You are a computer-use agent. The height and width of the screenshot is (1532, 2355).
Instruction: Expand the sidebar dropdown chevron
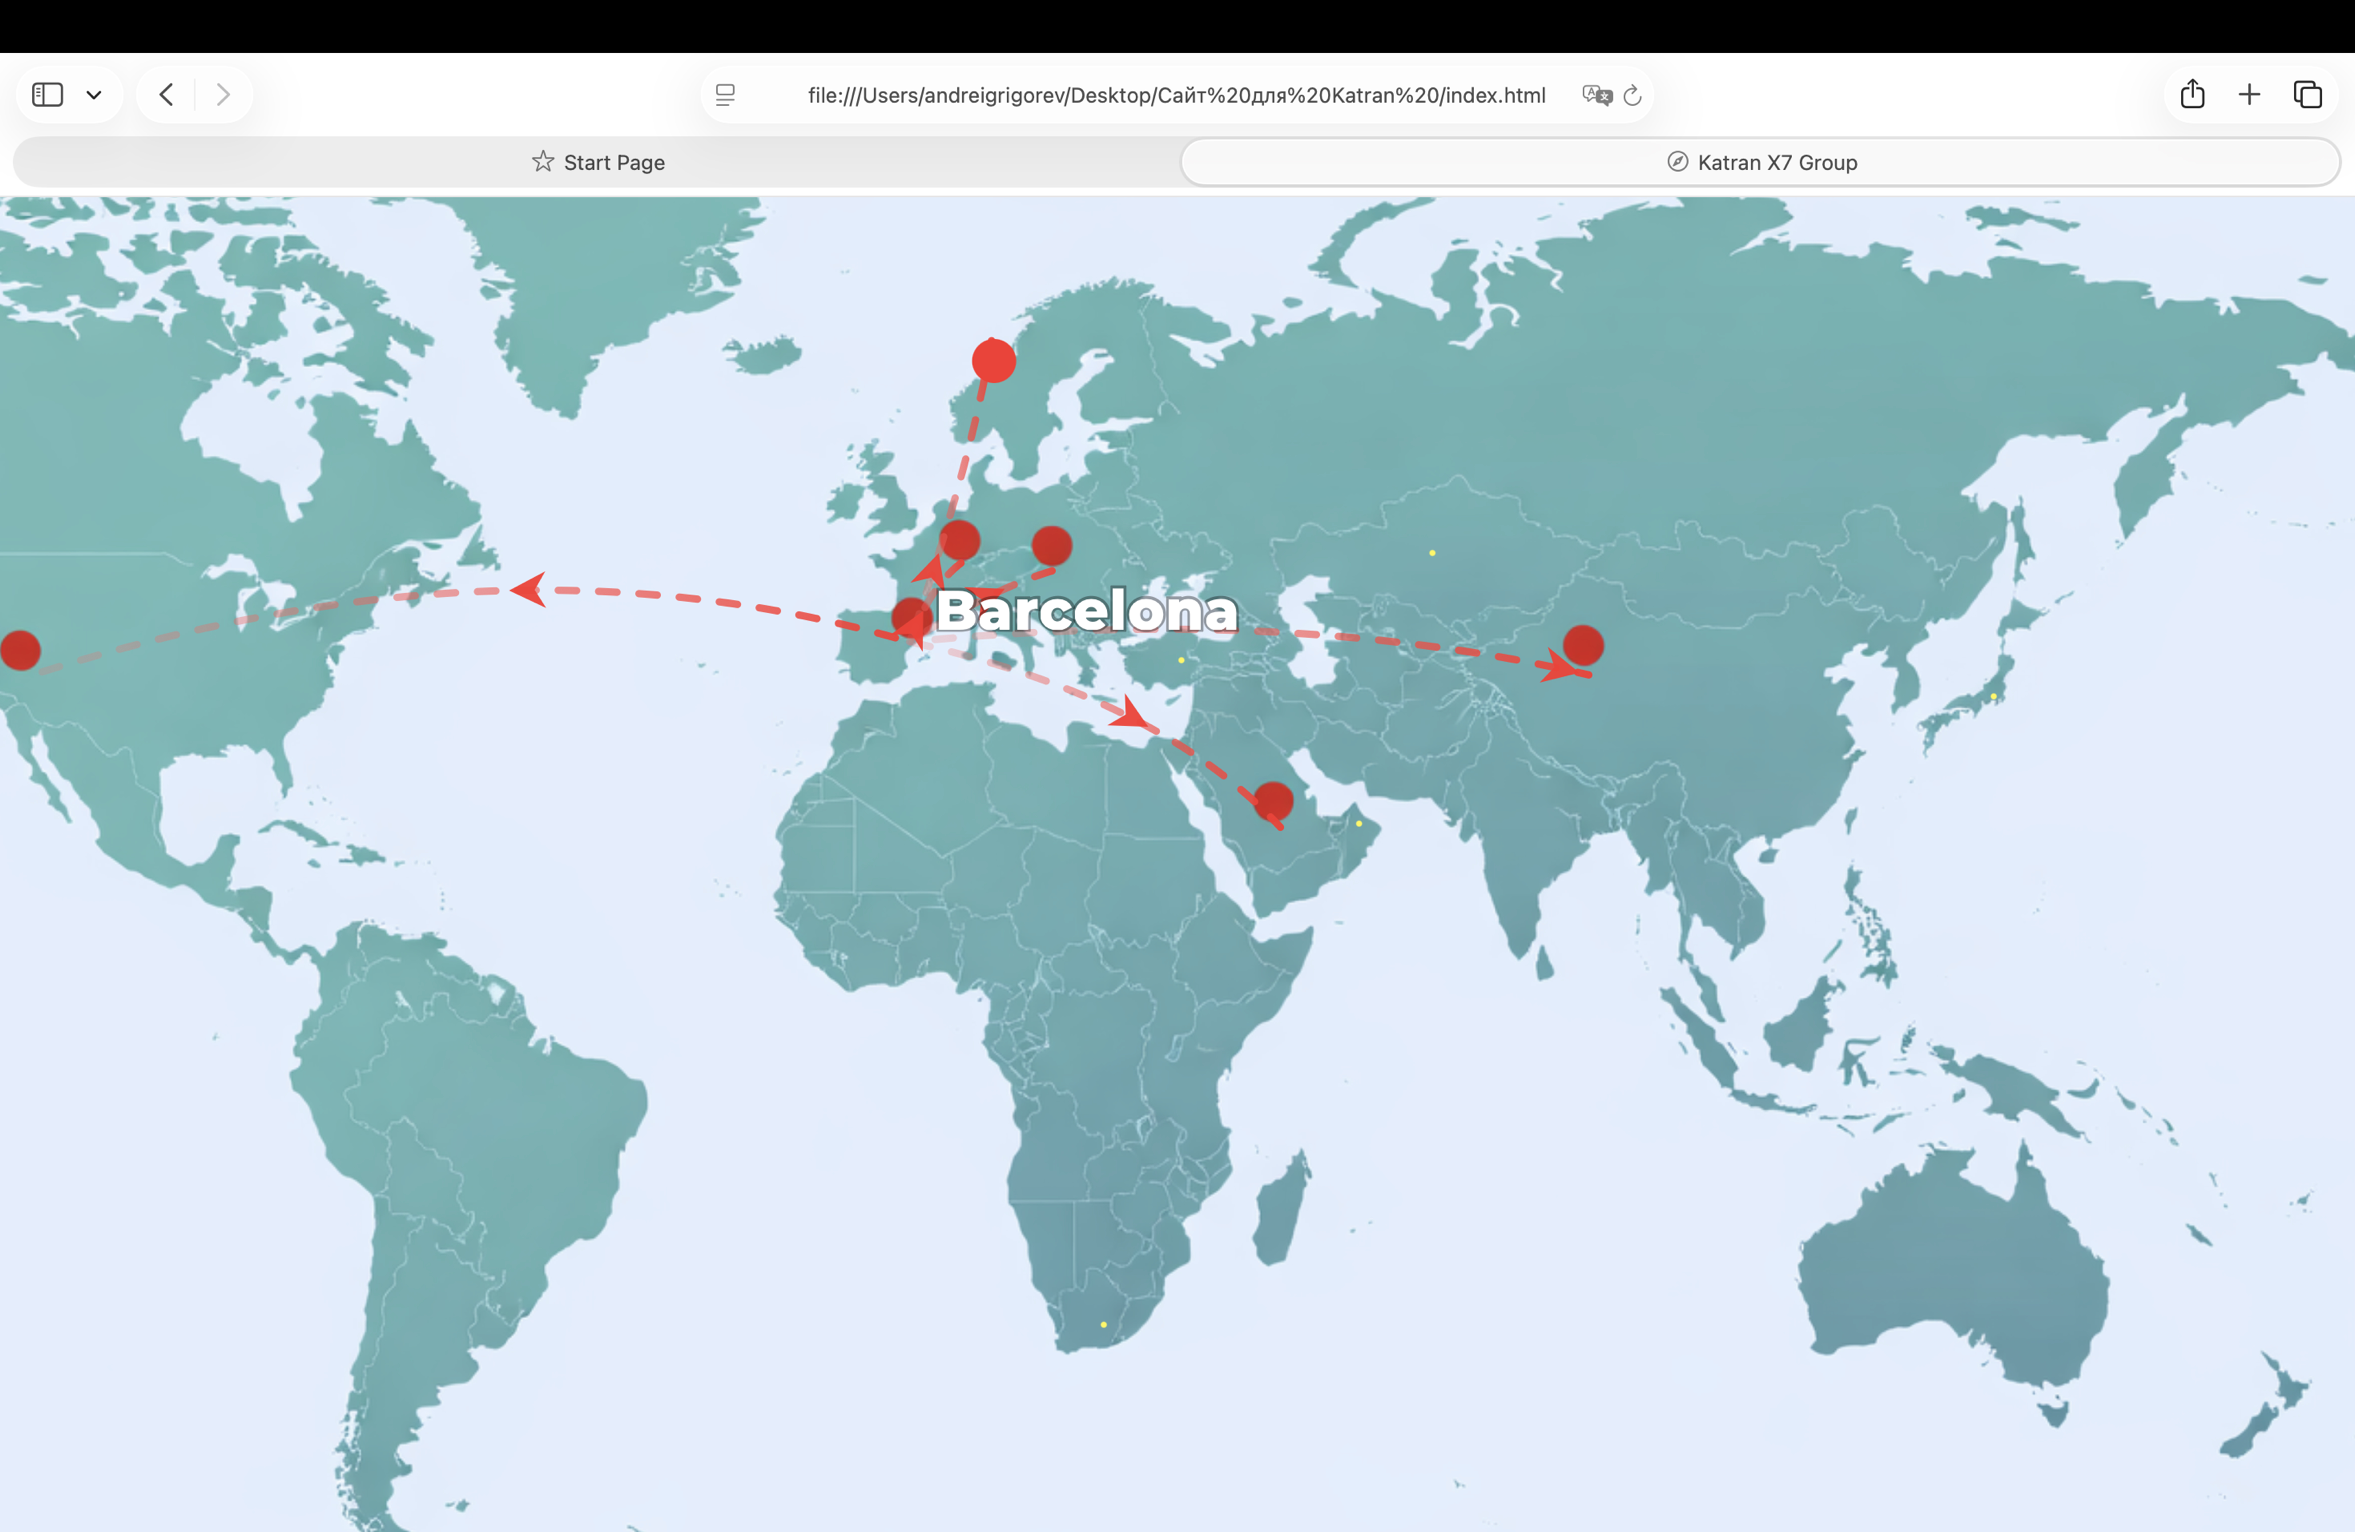(94, 95)
